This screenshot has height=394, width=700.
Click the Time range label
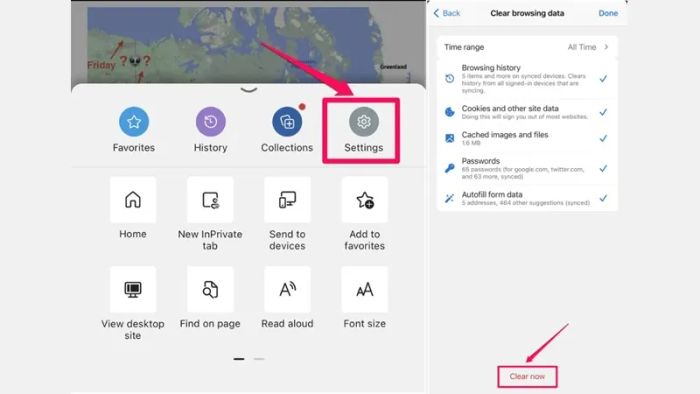pyautogui.click(x=464, y=47)
